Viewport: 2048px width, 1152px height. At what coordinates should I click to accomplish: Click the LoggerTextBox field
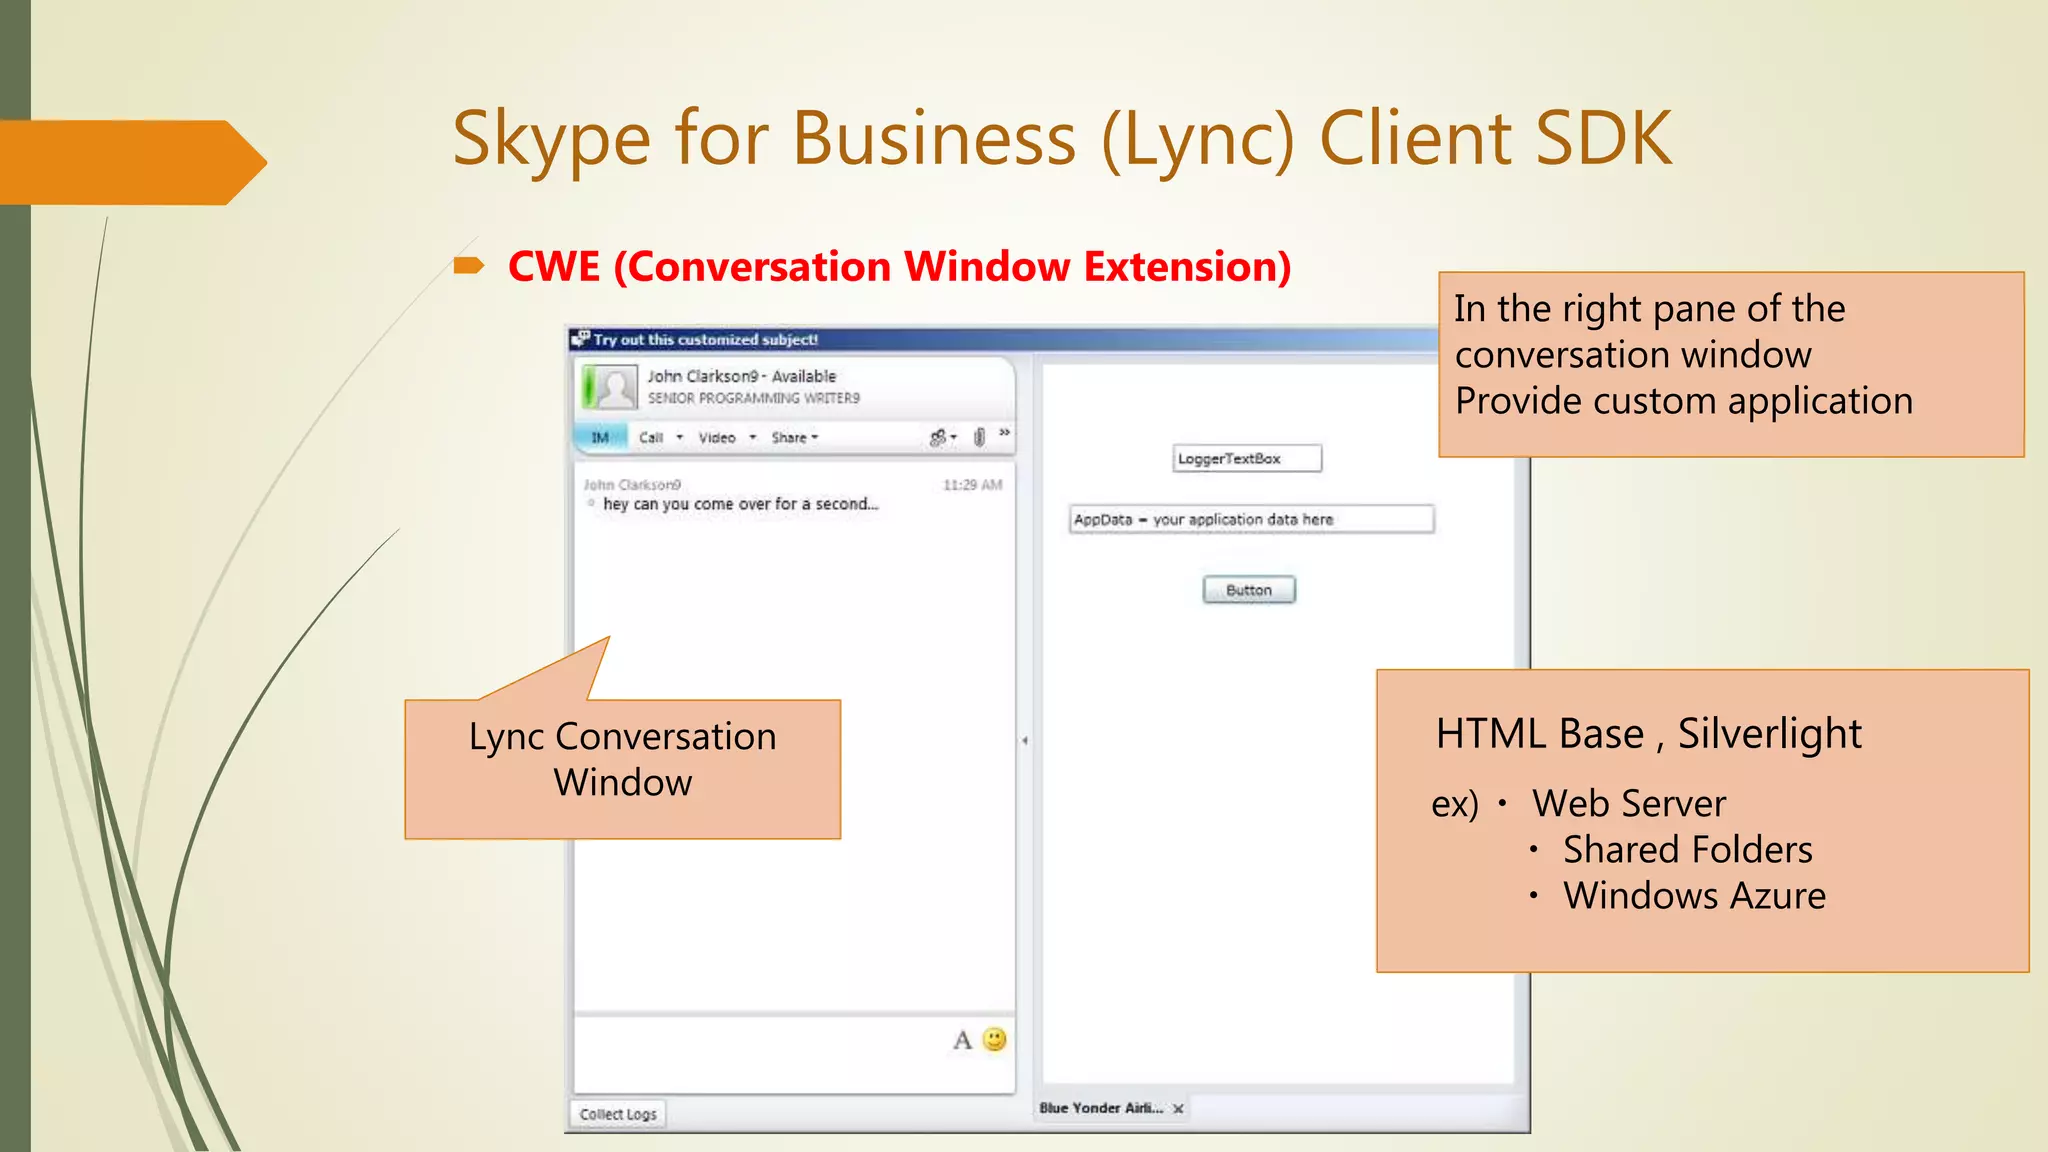[1247, 458]
